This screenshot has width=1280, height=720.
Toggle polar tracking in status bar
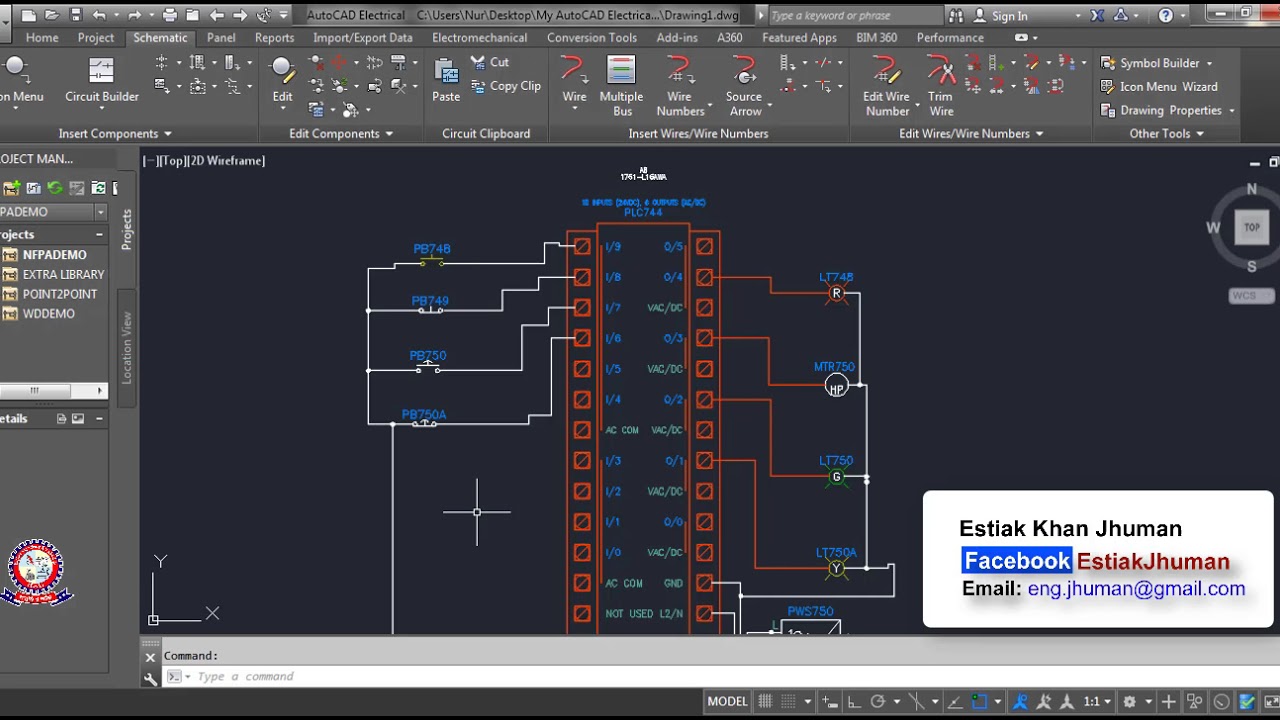click(x=878, y=702)
